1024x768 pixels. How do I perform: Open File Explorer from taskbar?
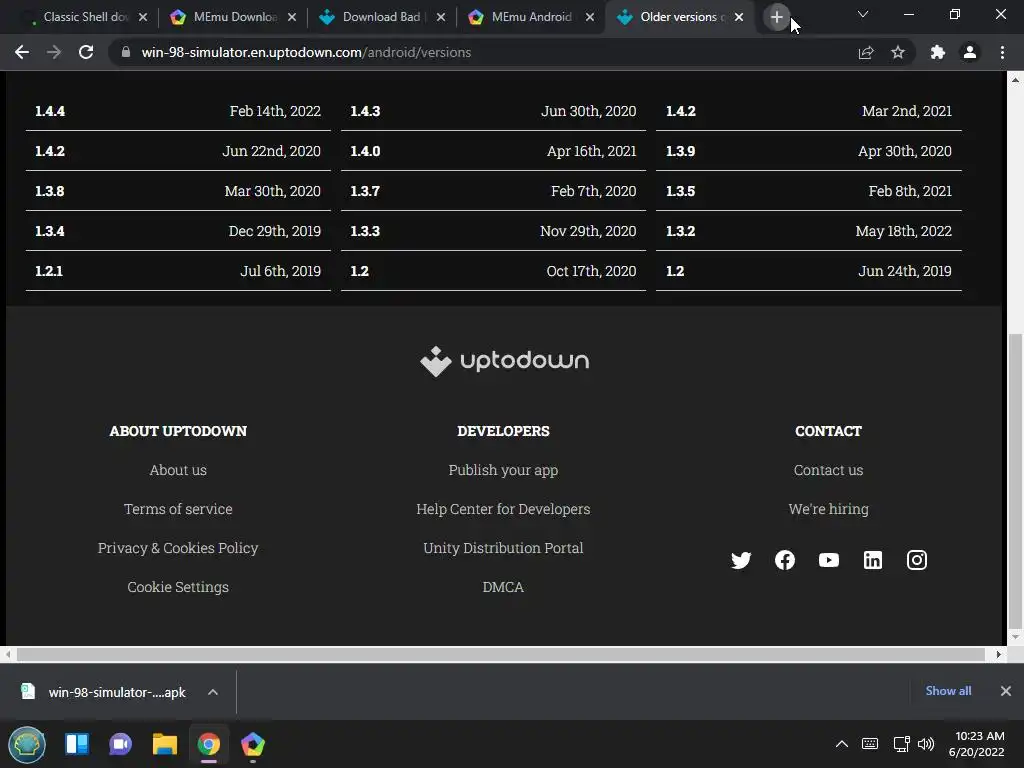(165, 744)
